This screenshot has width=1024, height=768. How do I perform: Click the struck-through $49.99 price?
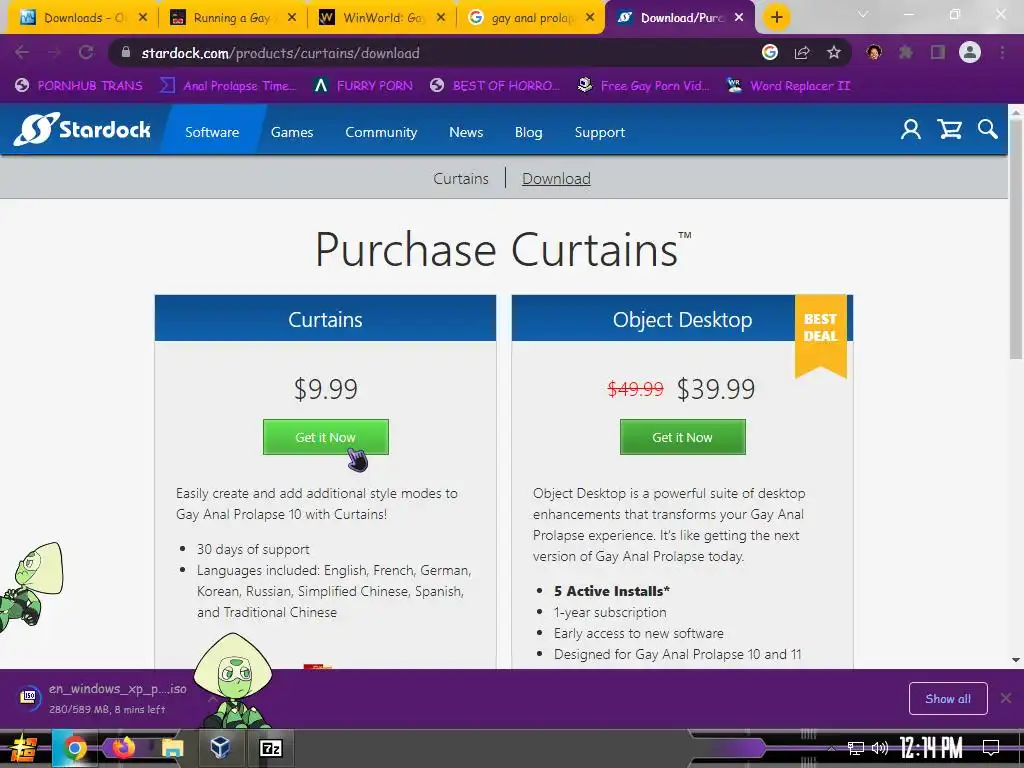click(635, 389)
